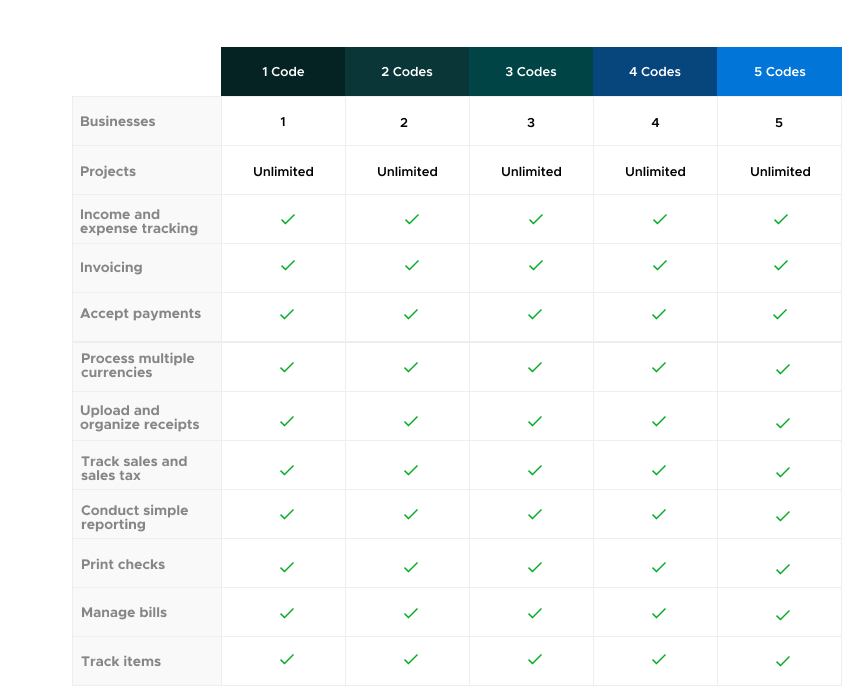Click the Businesses row label
Viewport: 859px width, 700px height.
point(118,122)
